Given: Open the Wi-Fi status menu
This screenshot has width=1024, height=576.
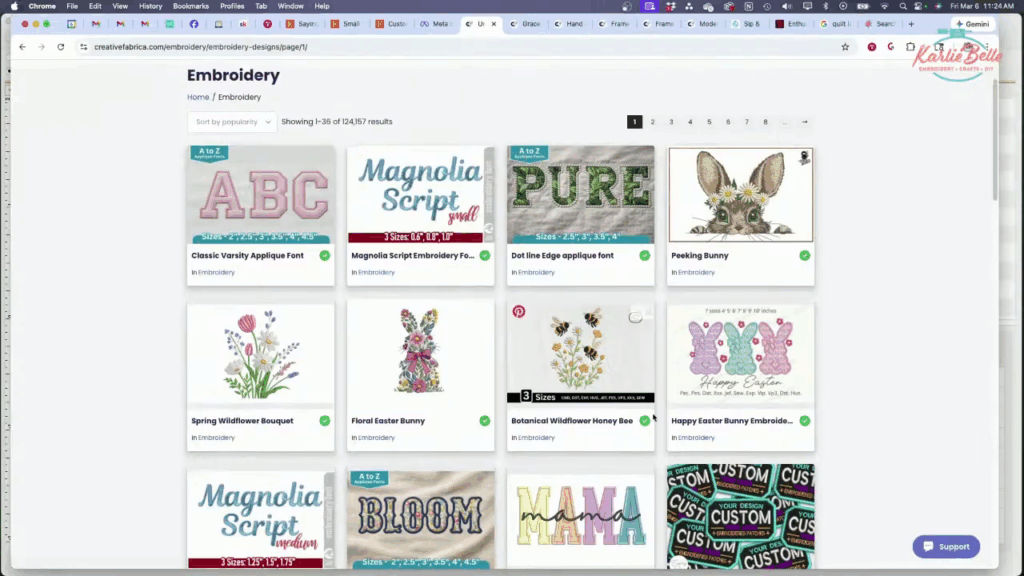Looking at the screenshot, I should [x=884, y=6].
